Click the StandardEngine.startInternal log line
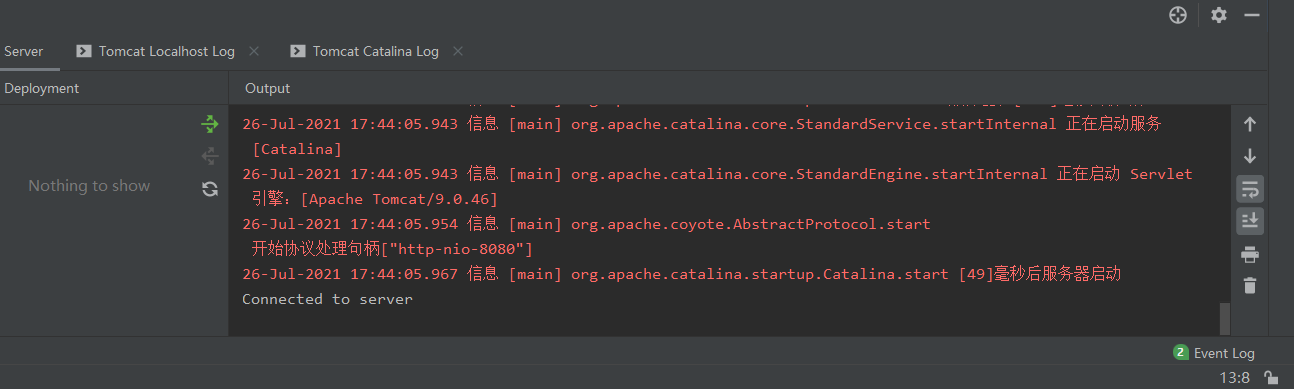 pyautogui.click(x=717, y=174)
